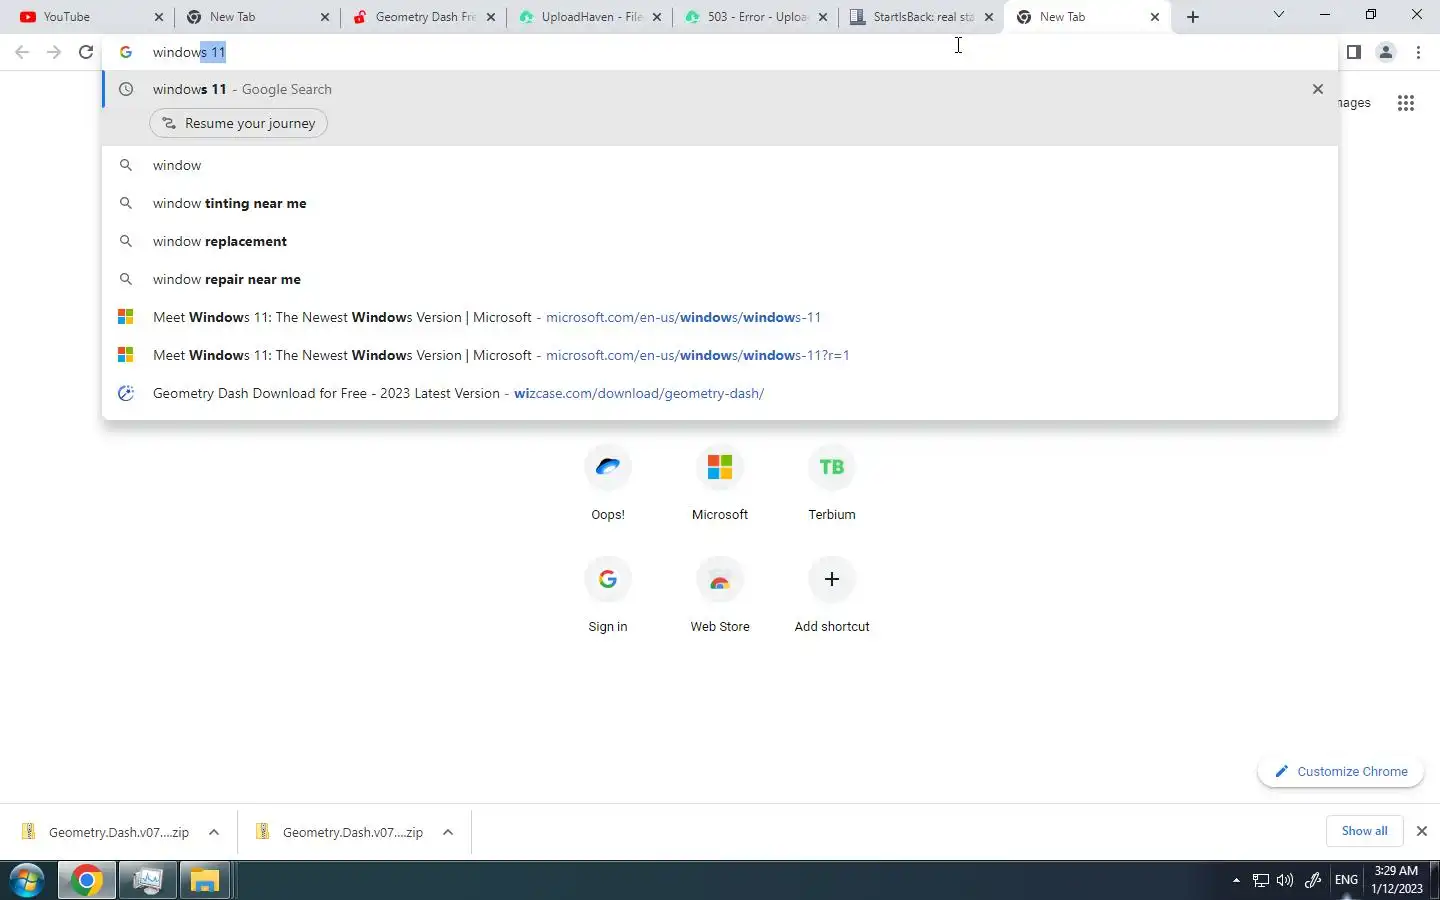Open the Google apps grid icon
The image size is (1440, 900).
[x=1405, y=103]
